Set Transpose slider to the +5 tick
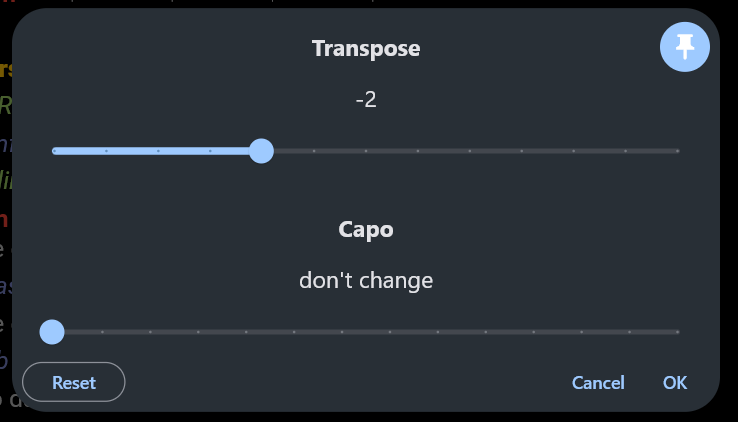The image size is (738, 422). click(x=626, y=151)
